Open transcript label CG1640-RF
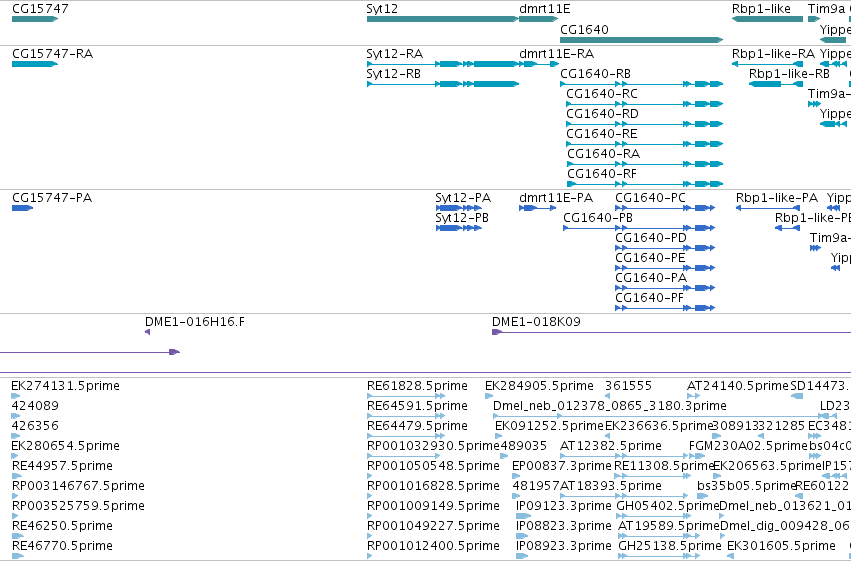This screenshot has width=851, height=561. [x=602, y=175]
